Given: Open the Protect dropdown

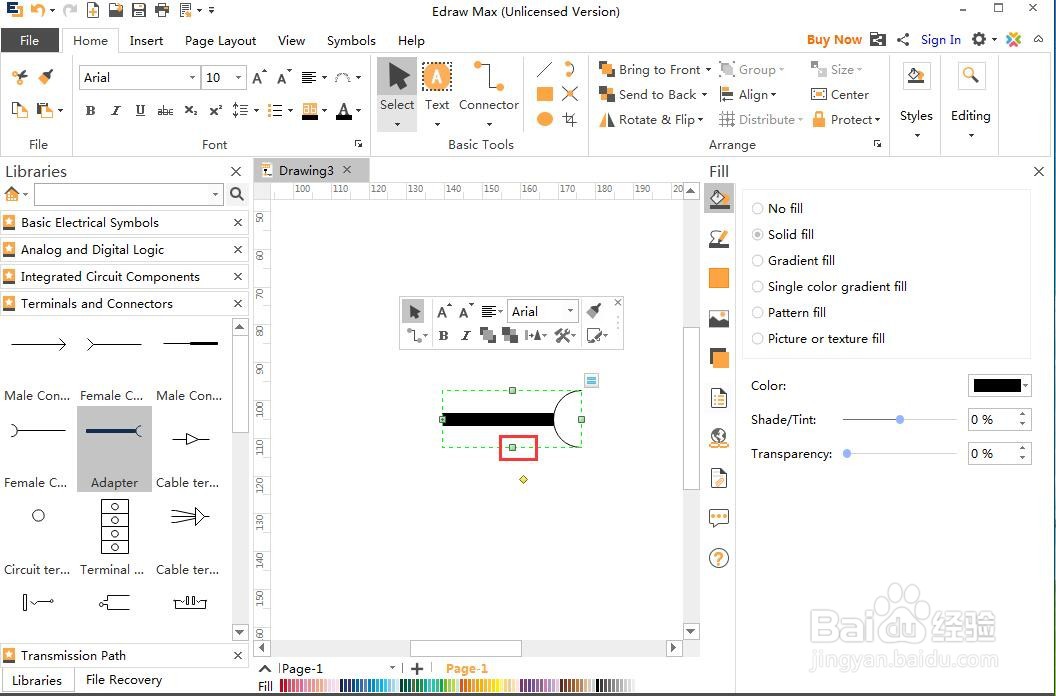Looking at the screenshot, I should [877, 120].
